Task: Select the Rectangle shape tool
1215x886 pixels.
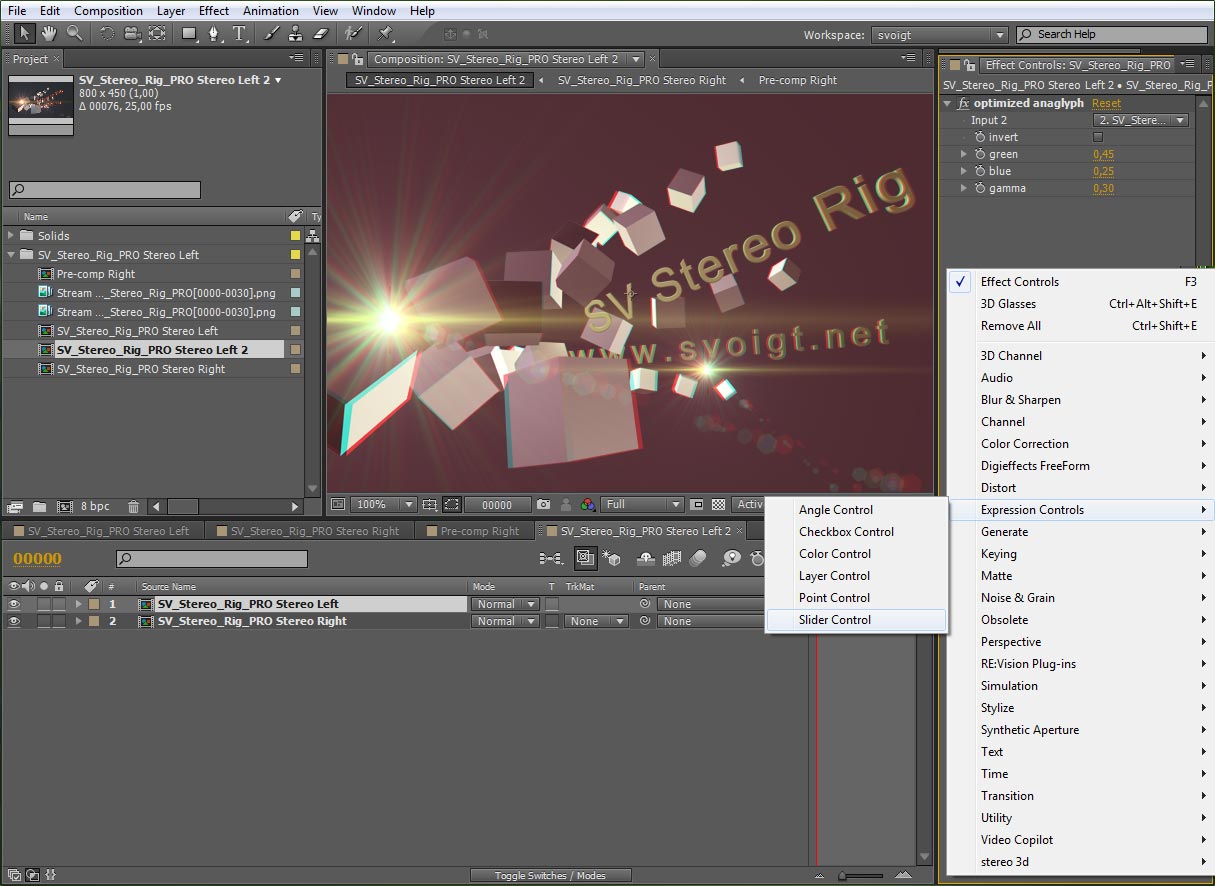Action: tap(189, 33)
